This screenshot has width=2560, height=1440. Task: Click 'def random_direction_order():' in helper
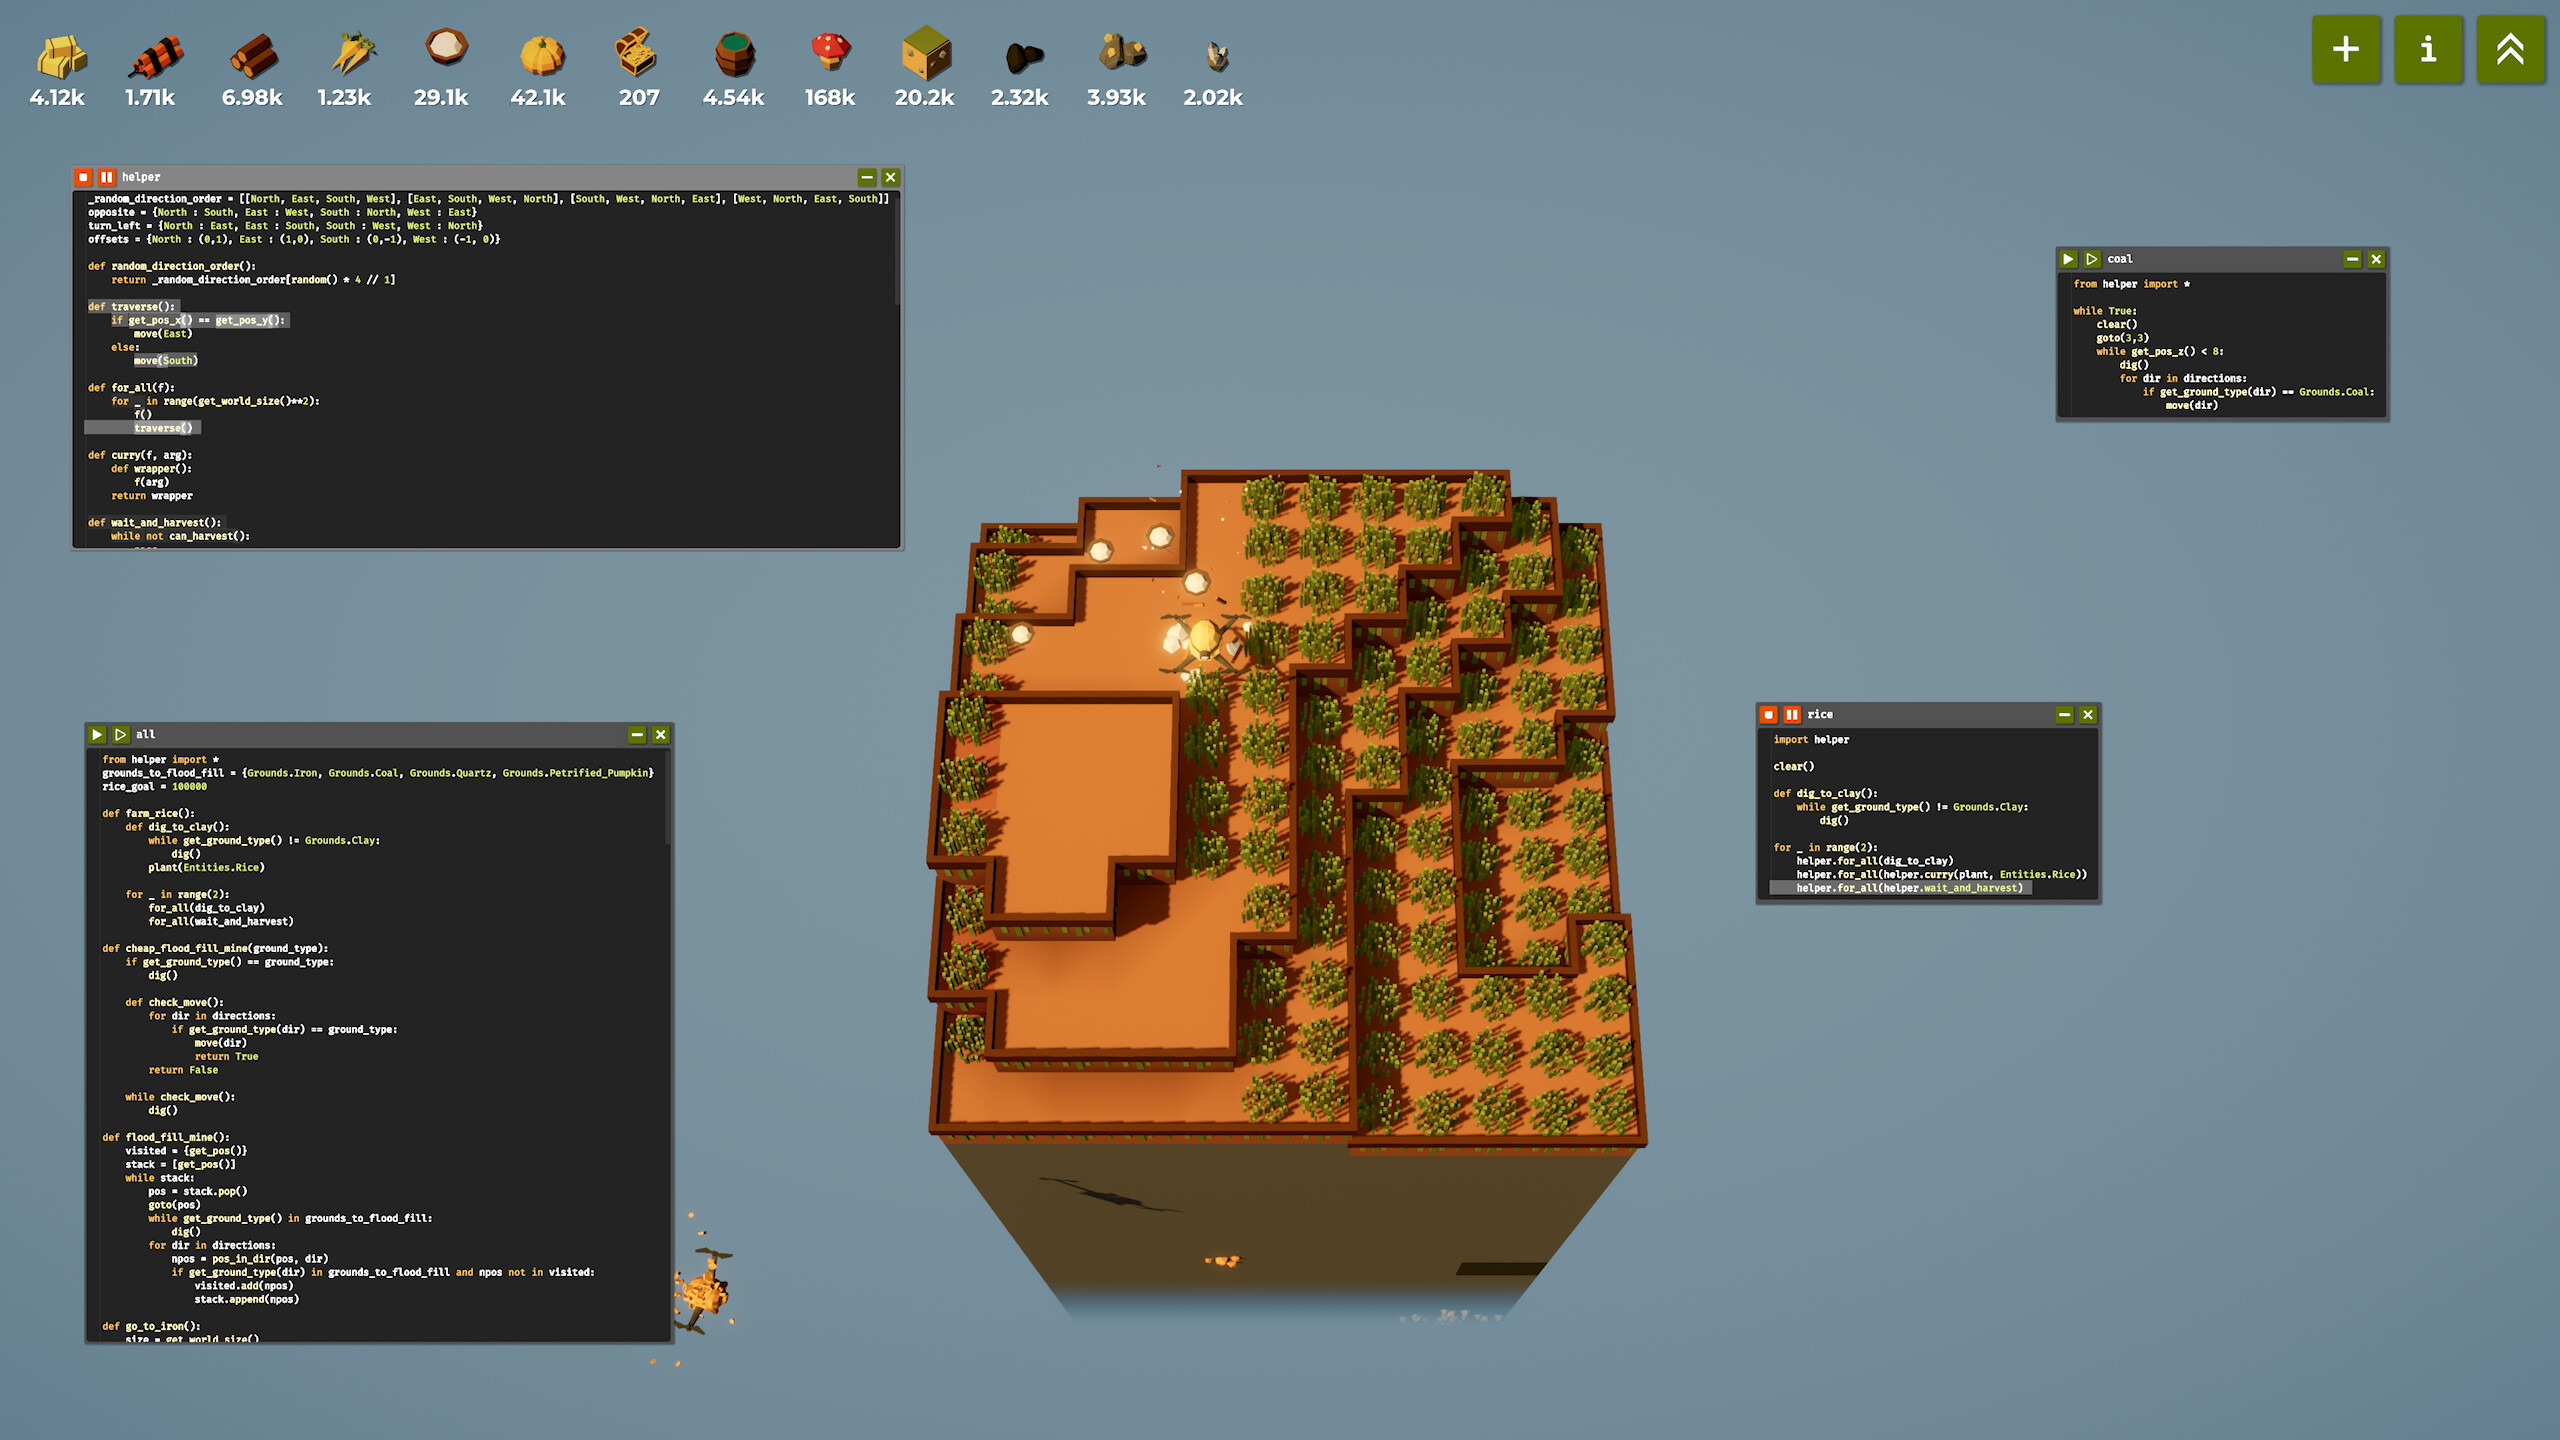pyautogui.click(x=172, y=266)
